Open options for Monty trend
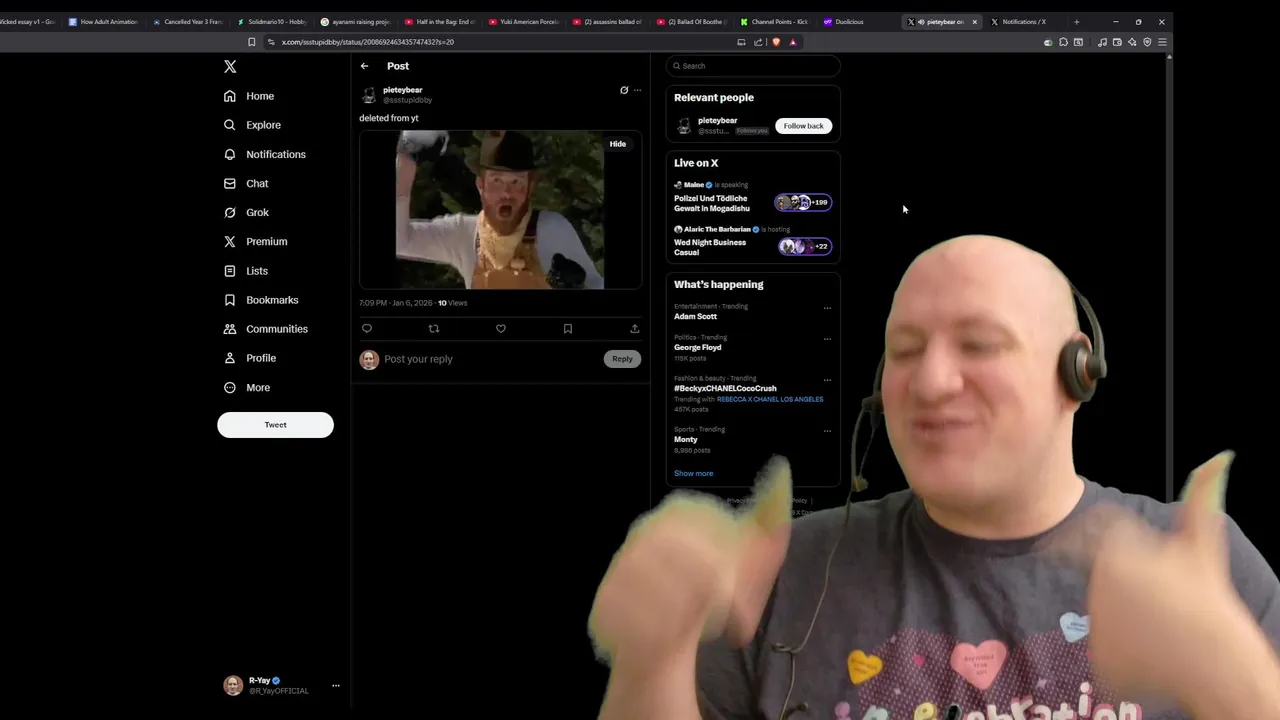Viewport: 1280px width, 720px height. pyautogui.click(x=827, y=431)
